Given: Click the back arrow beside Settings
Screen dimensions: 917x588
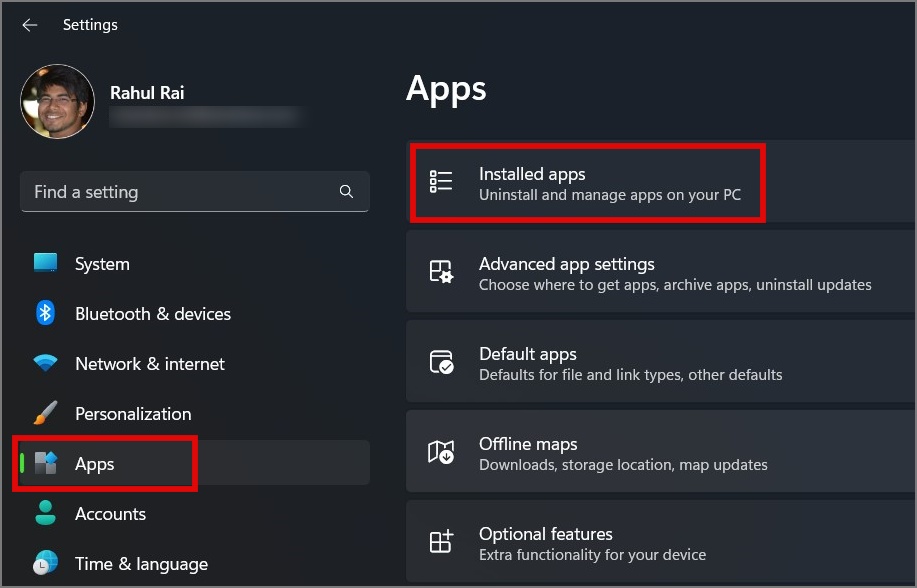Looking at the screenshot, I should coord(30,25).
